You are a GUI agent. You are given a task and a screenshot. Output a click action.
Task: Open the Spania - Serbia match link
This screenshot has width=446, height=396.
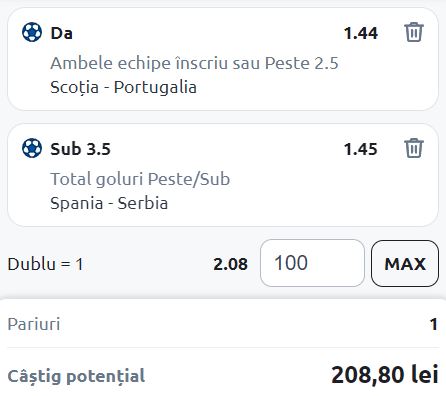click(109, 203)
